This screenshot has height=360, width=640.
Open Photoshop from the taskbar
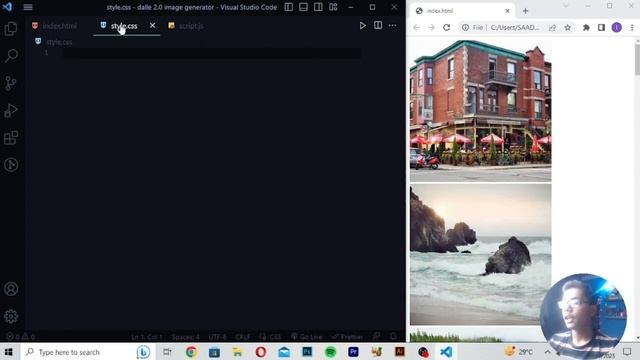(x=307, y=352)
